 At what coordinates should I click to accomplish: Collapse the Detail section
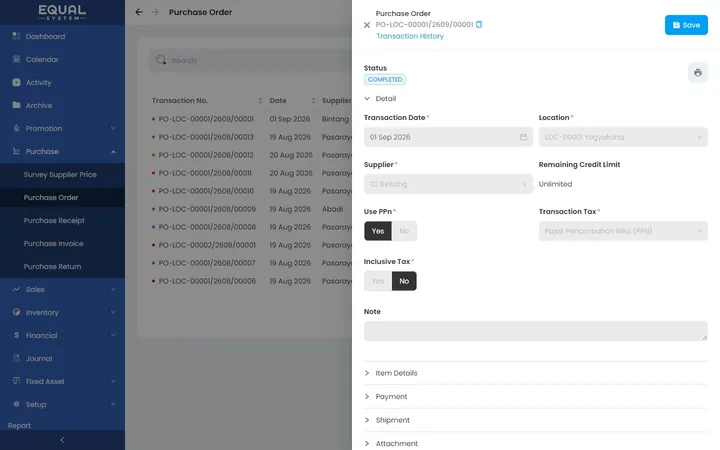click(x=367, y=98)
